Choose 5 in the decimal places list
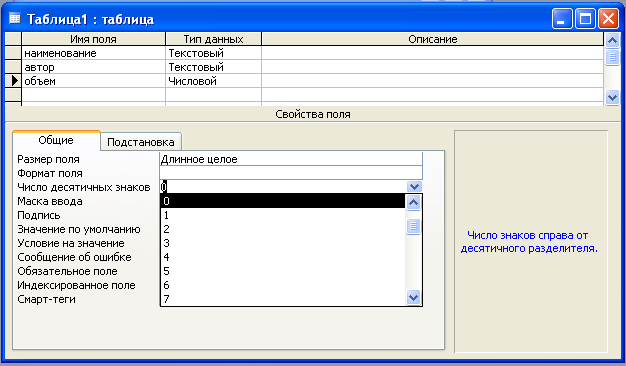Image resolution: width=626 pixels, height=366 pixels. pyautogui.click(x=283, y=271)
